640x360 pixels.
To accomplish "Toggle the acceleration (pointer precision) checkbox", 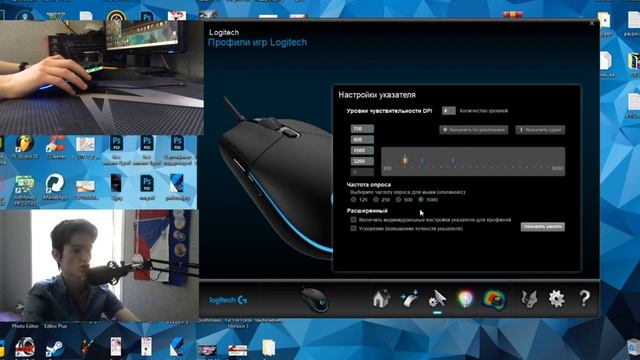I will 353,229.
